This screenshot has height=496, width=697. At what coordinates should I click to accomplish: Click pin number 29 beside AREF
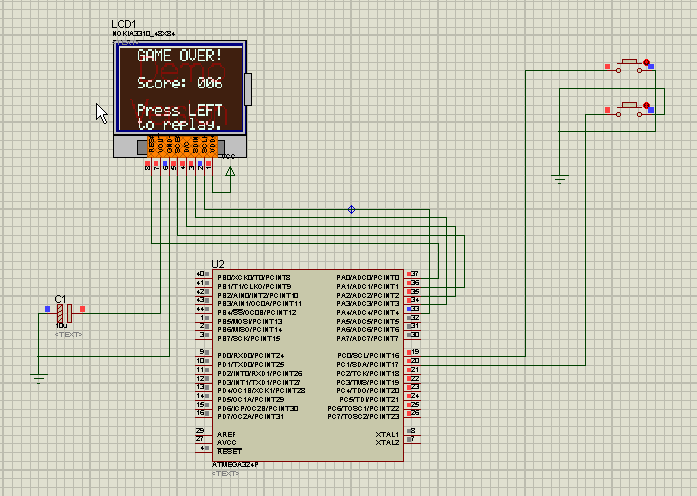click(200, 431)
